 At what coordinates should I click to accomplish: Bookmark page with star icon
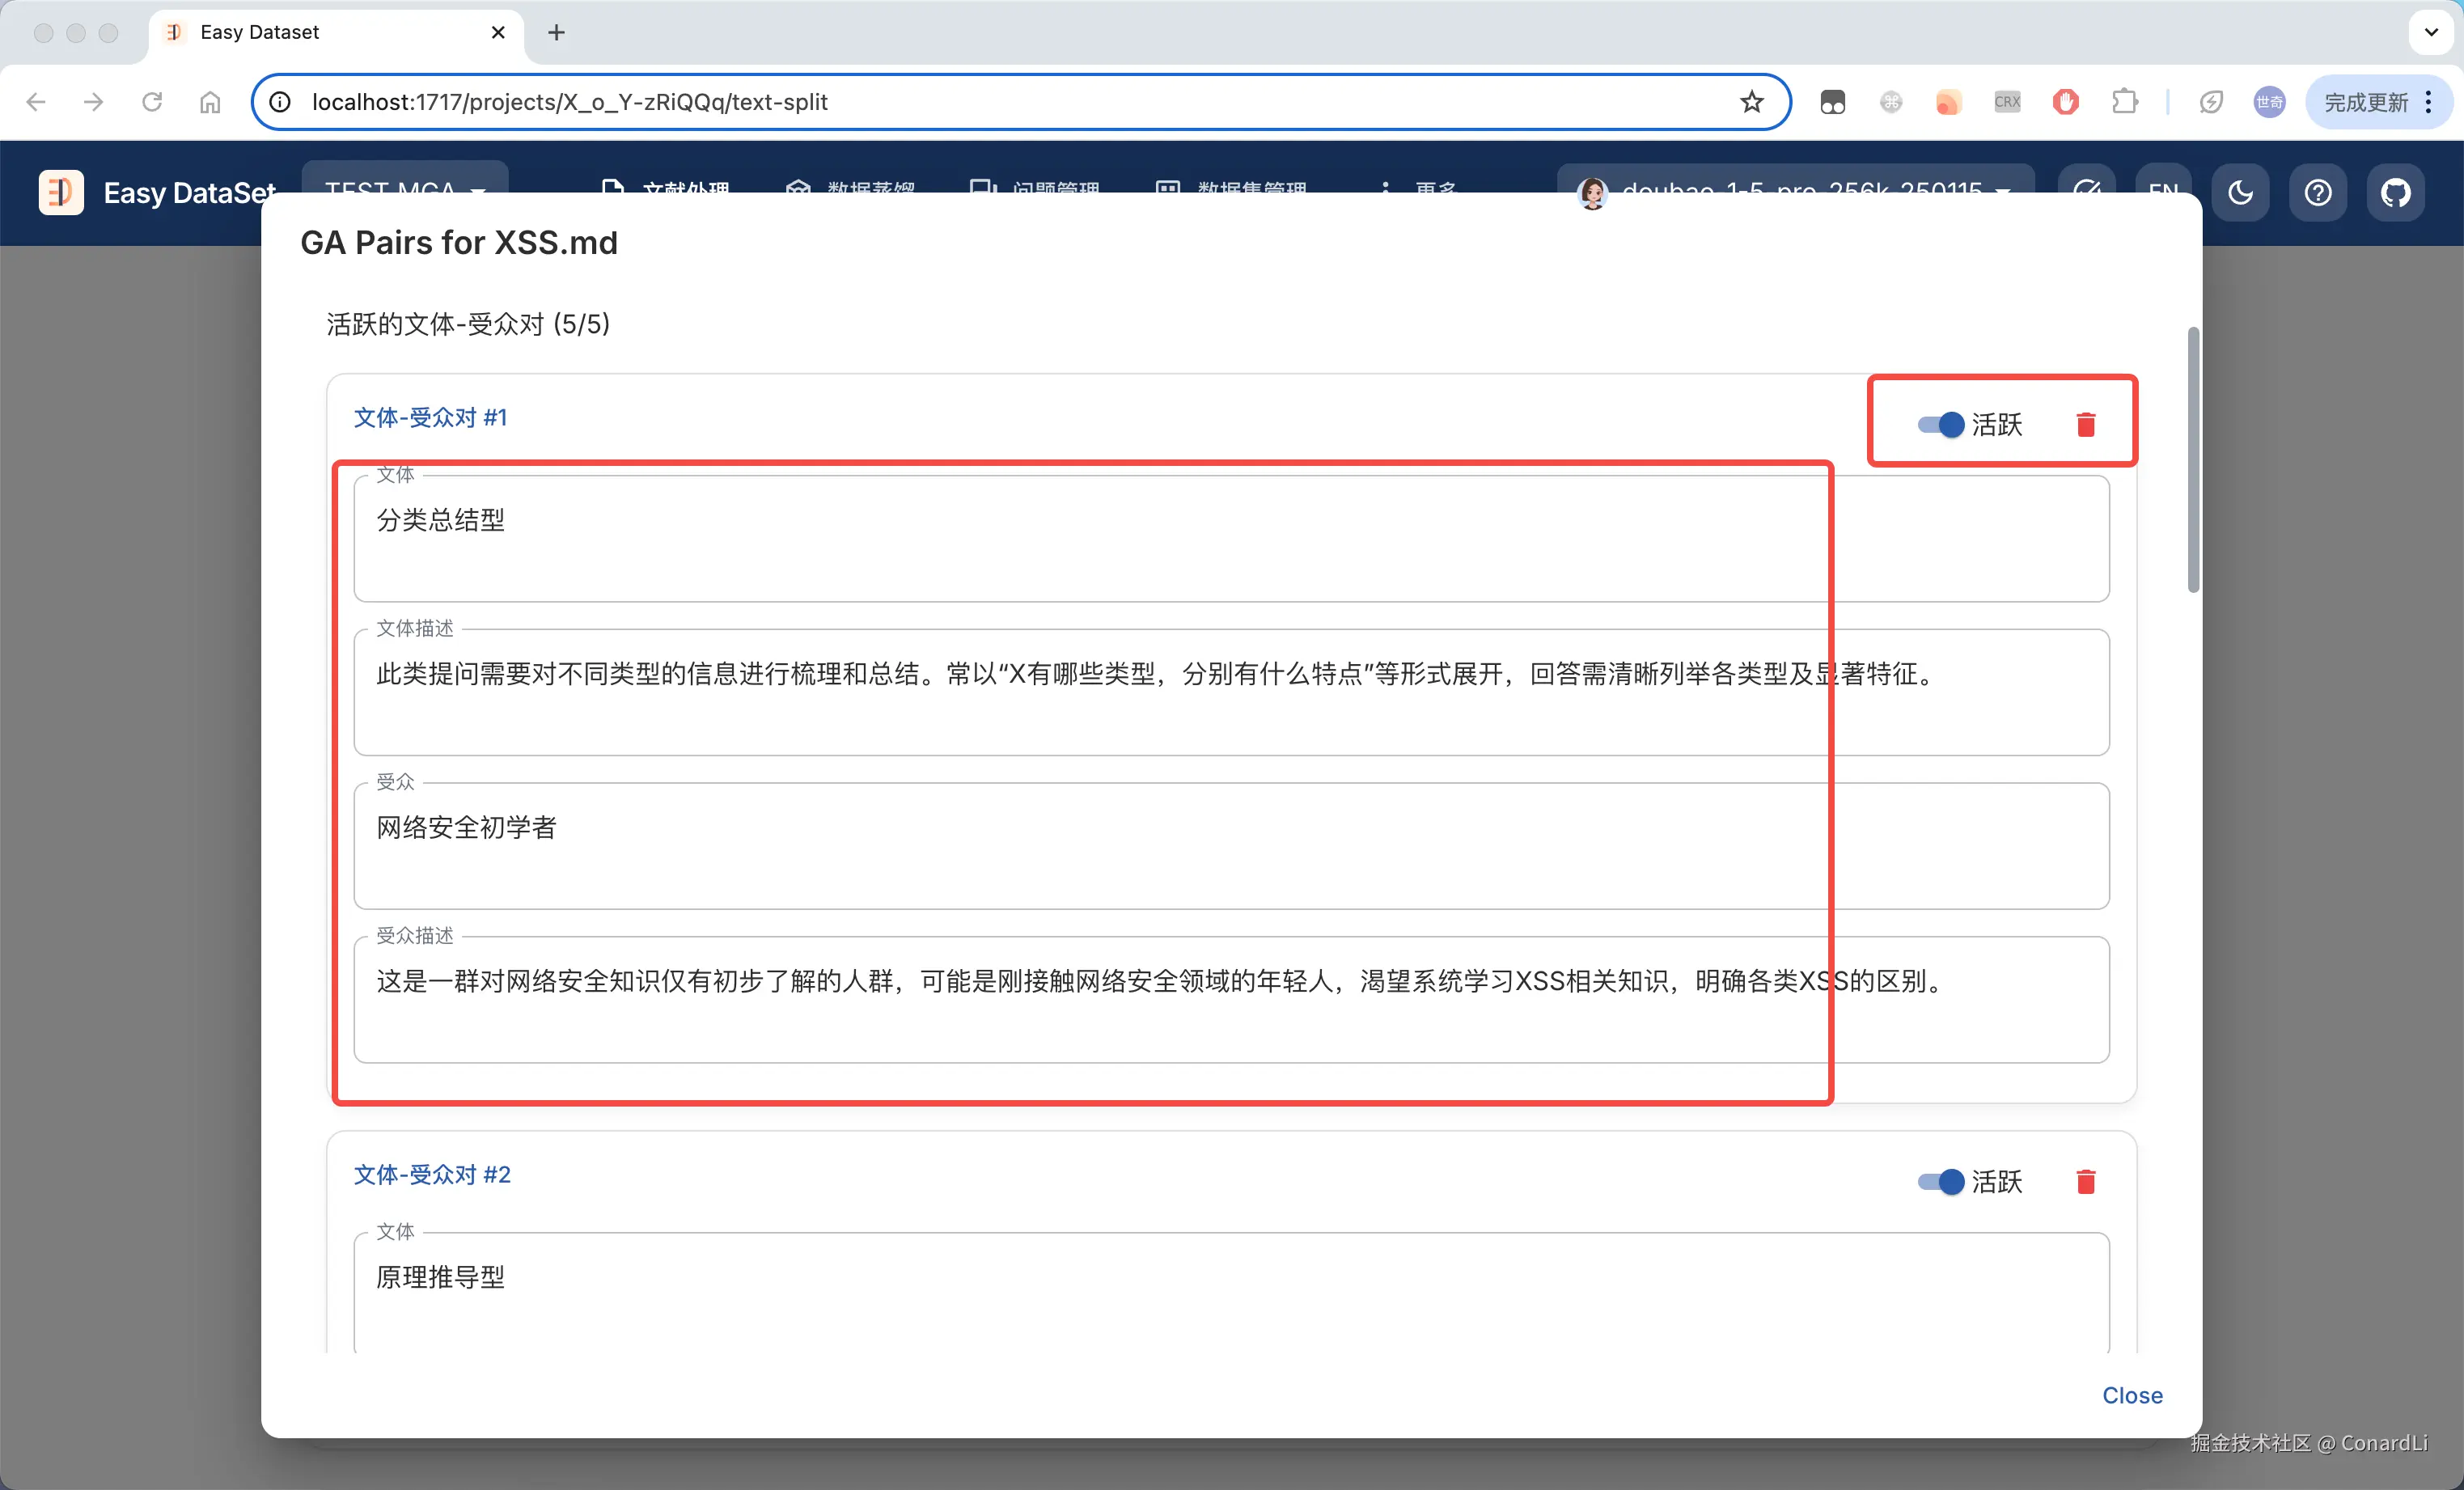1751,102
